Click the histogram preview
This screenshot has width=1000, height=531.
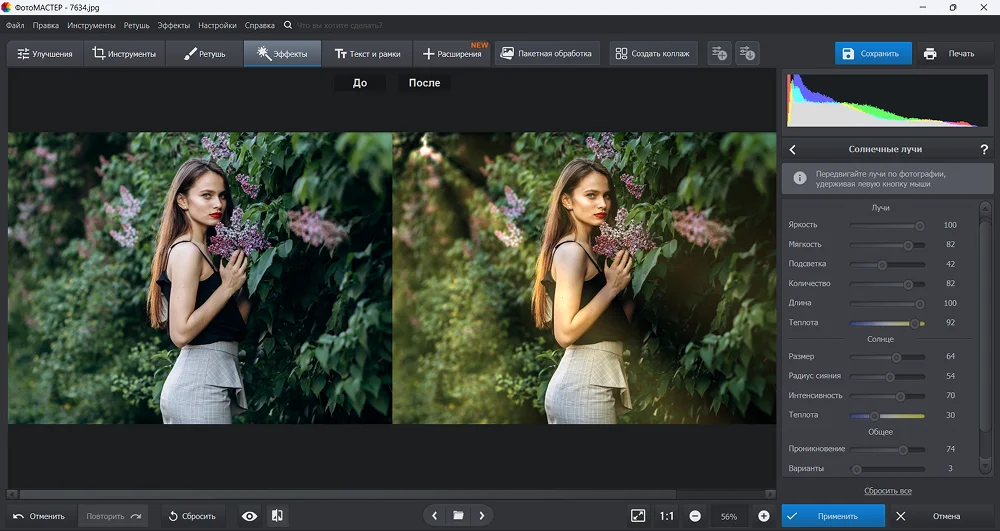click(886, 101)
